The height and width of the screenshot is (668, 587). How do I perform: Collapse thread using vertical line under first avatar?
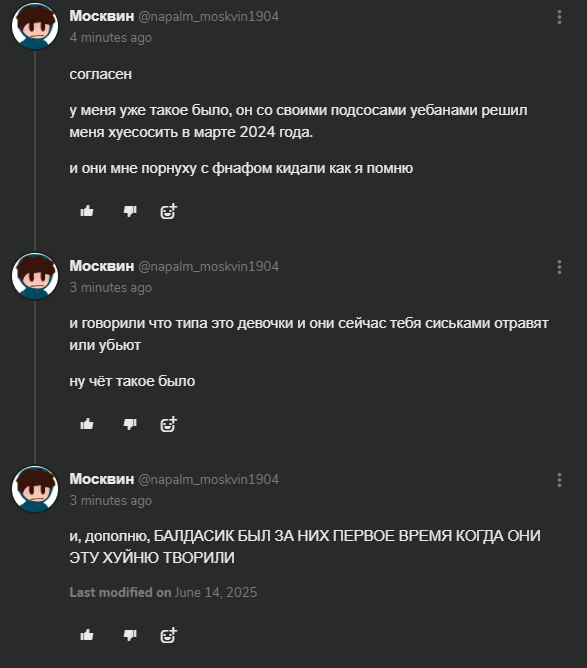pyautogui.click(x=35, y=151)
